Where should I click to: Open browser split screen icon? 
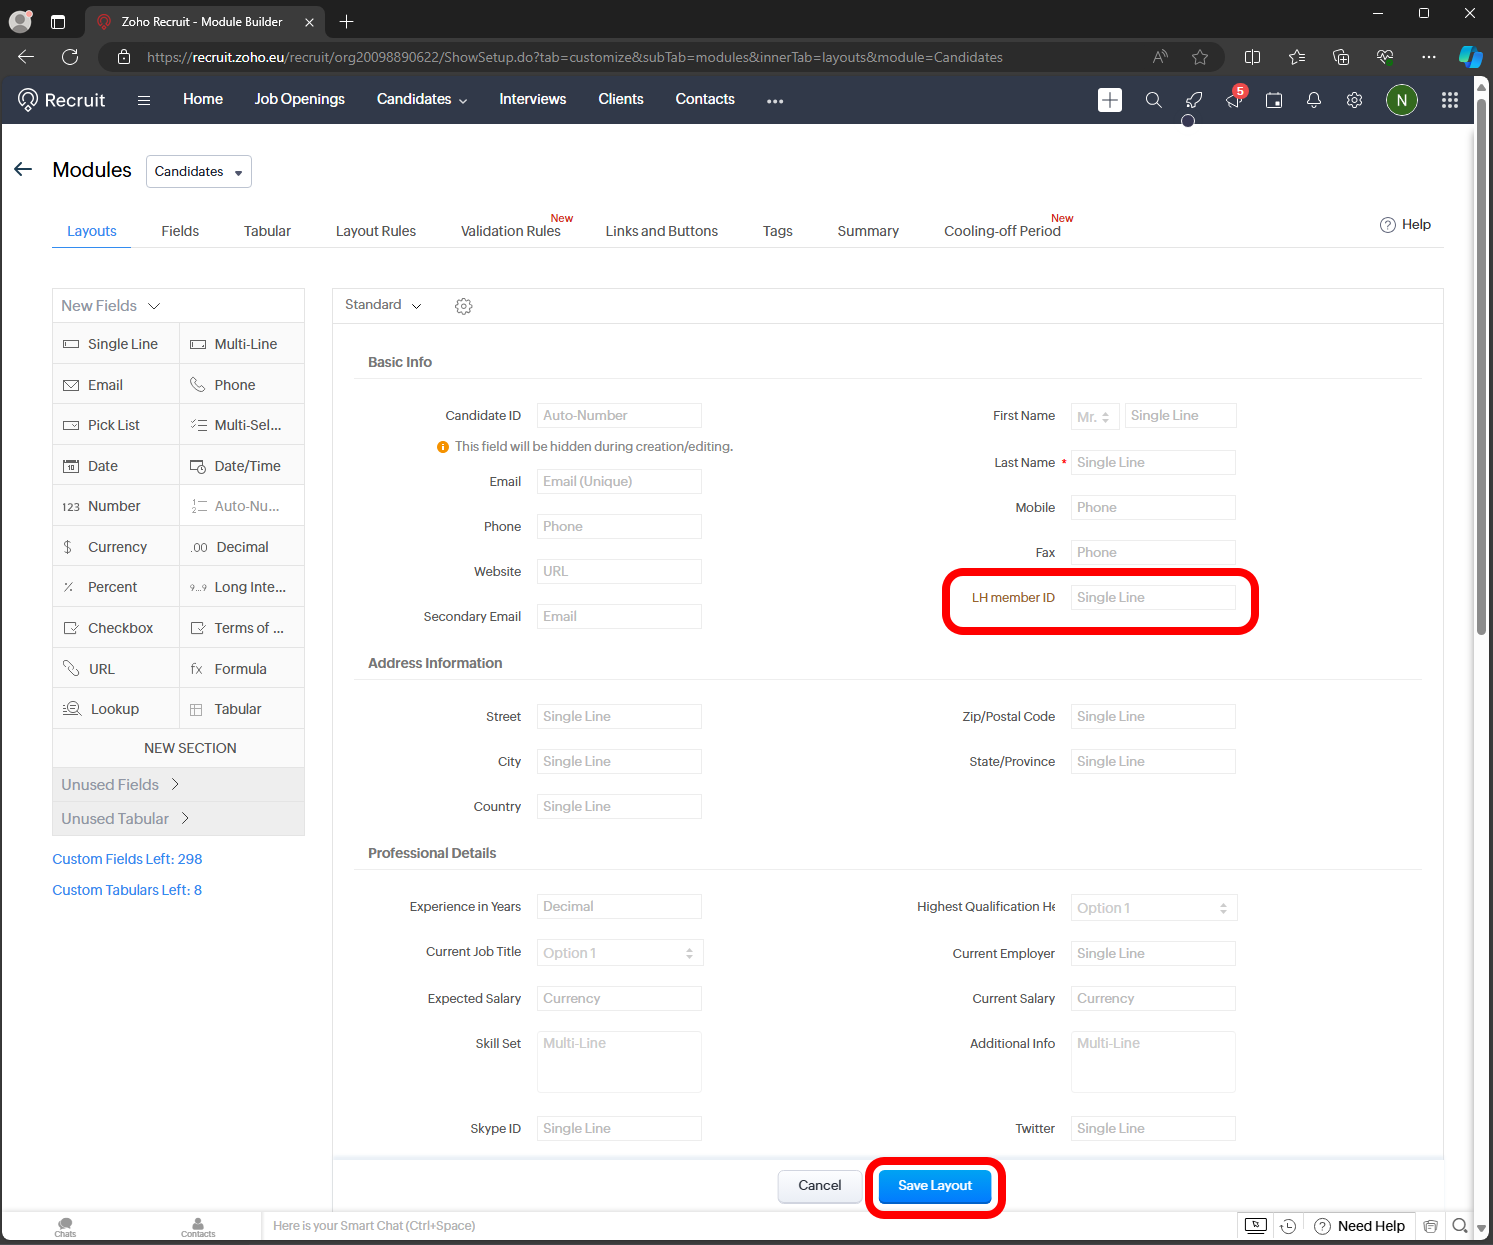coord(1252,57)
